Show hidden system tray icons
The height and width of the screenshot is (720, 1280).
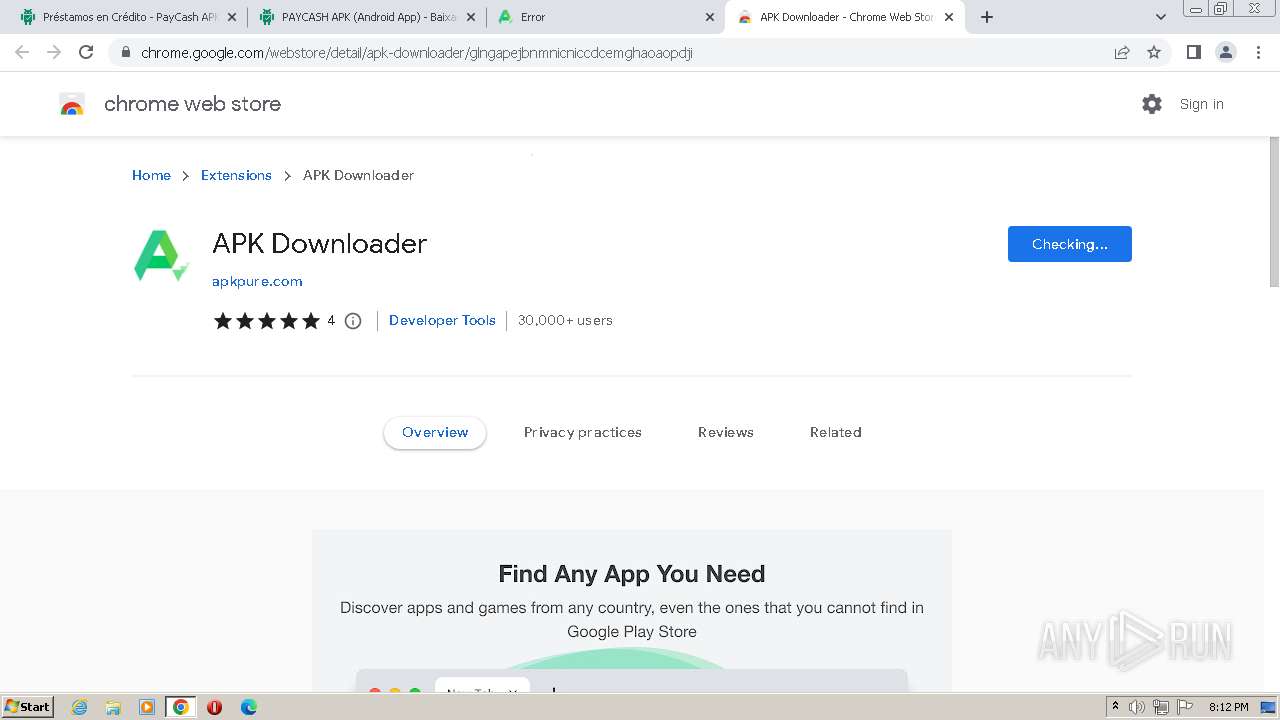[x=1115, y=707]
